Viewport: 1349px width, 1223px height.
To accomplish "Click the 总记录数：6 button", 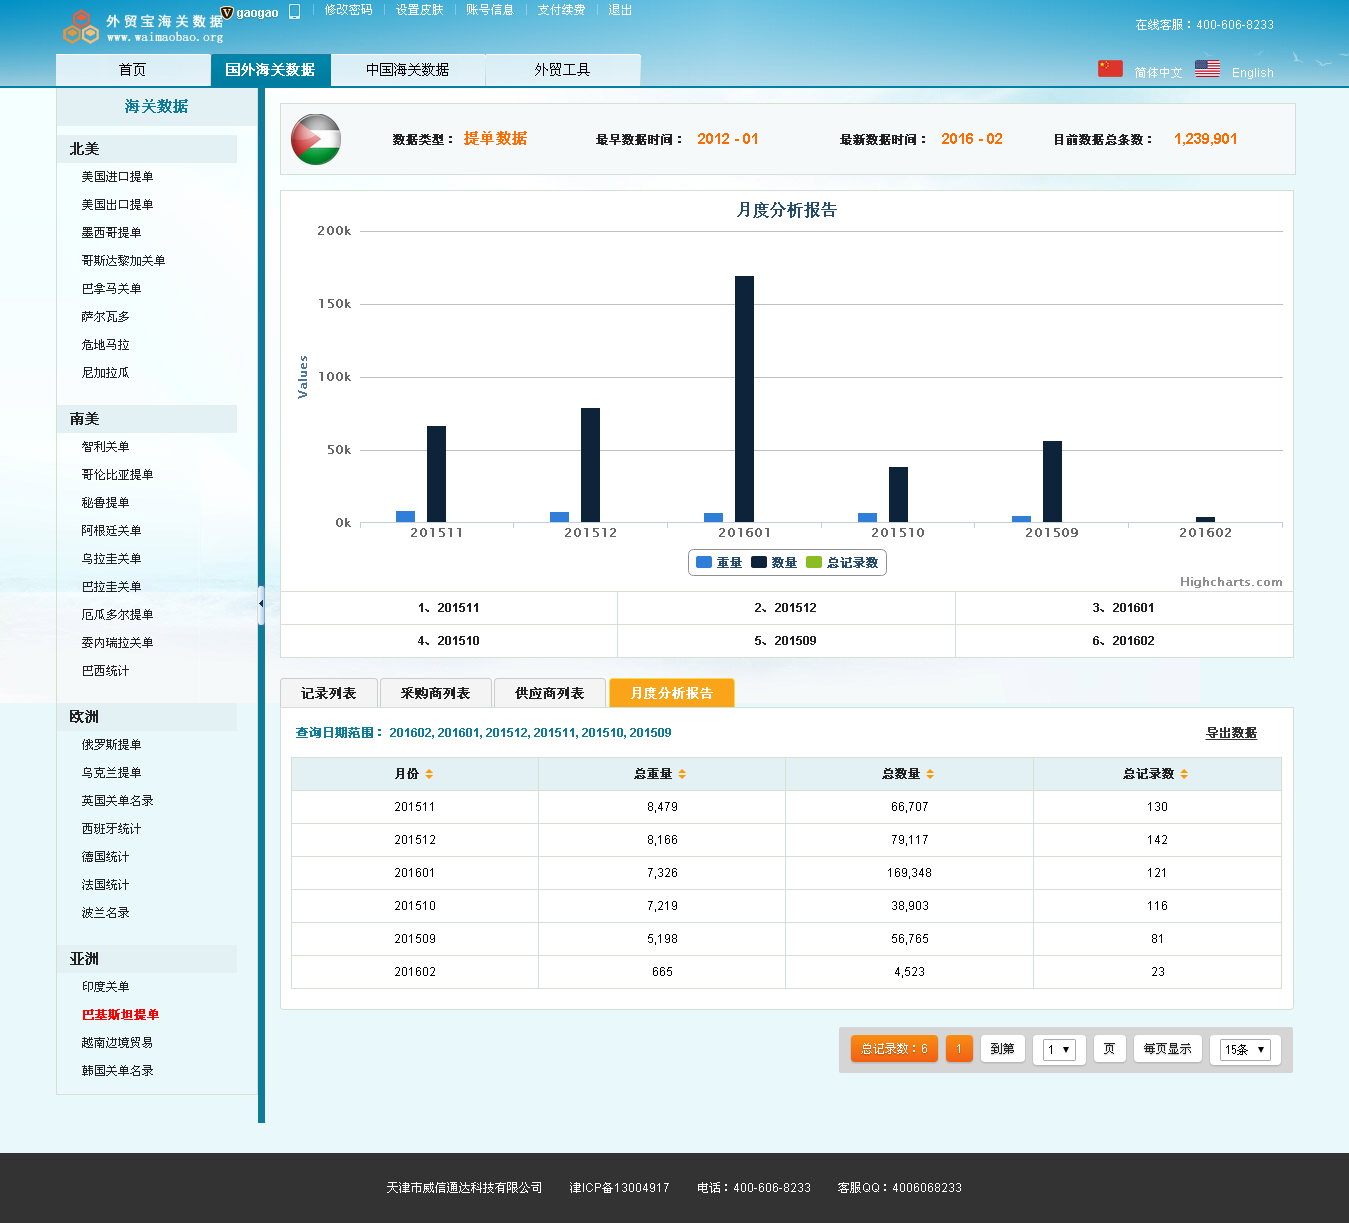I will [894, 1048].
